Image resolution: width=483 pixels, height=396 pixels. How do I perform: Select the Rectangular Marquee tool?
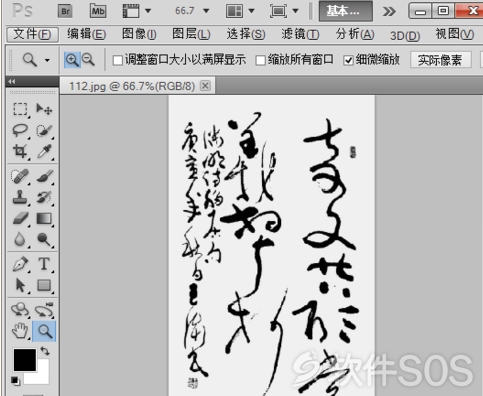pos(20,109)
